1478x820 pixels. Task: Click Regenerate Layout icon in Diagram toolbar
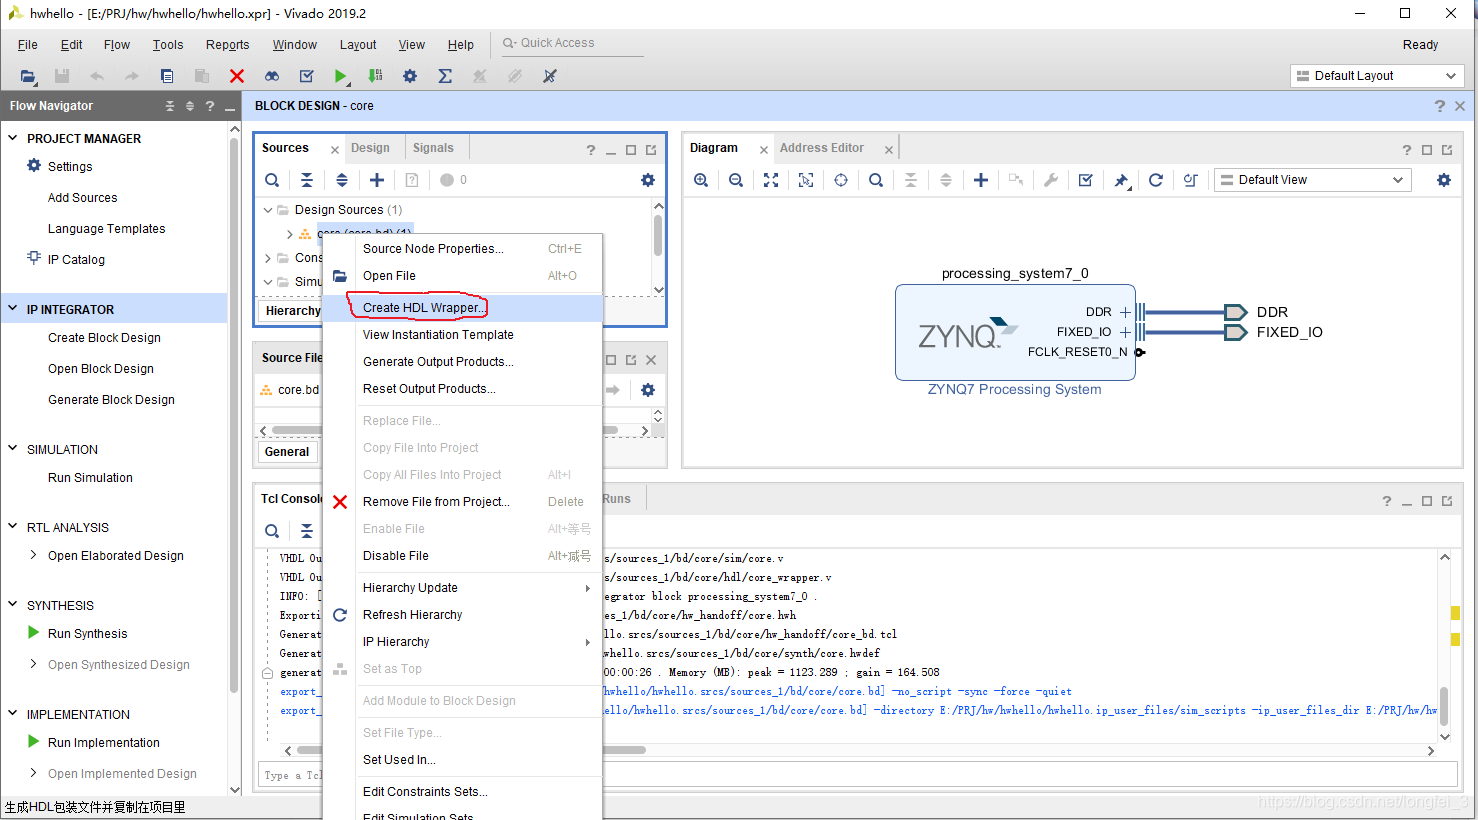click(x=1156, y=180)
